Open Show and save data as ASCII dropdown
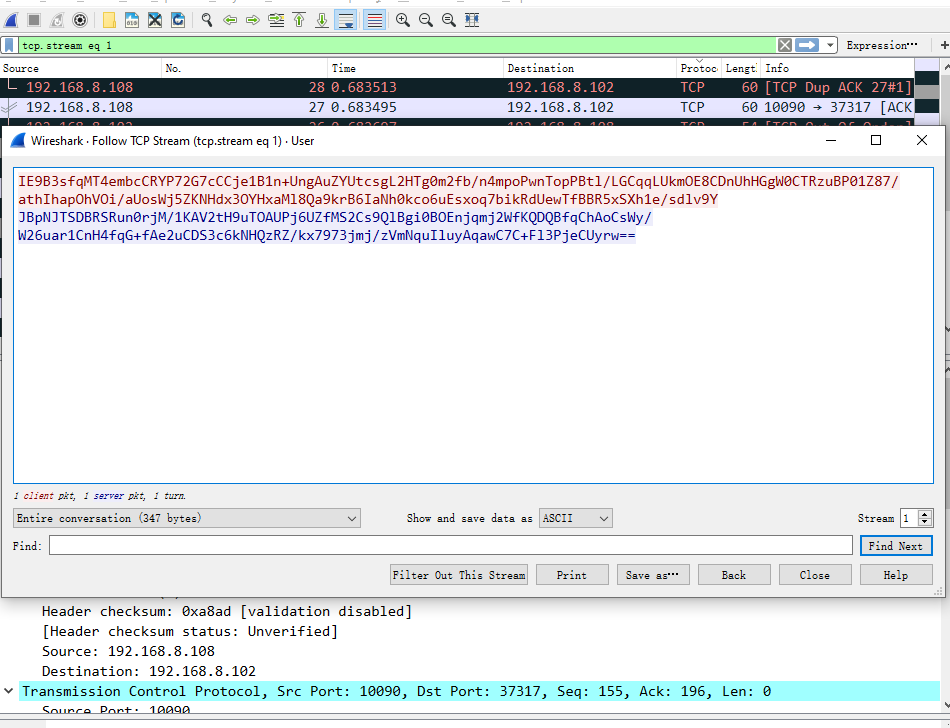The width and height of the screenshot is (950, 728). click(576, 518)
